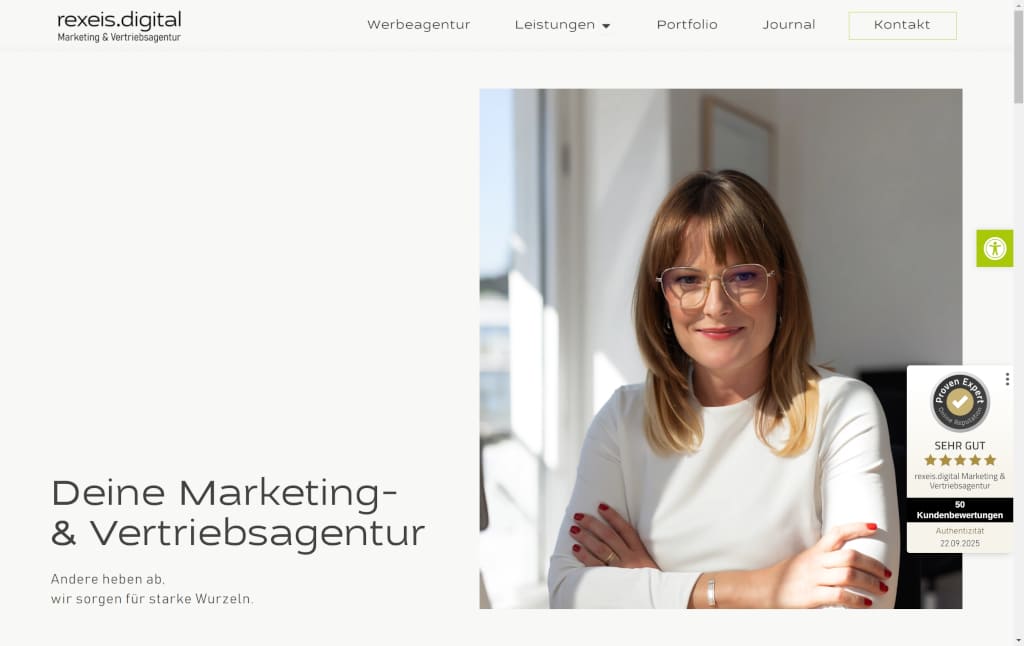The width and height of the screenshot is (1024, 646).
Task: Click the 50 Kundenbewertungen bar
Action: click(959, 510)
